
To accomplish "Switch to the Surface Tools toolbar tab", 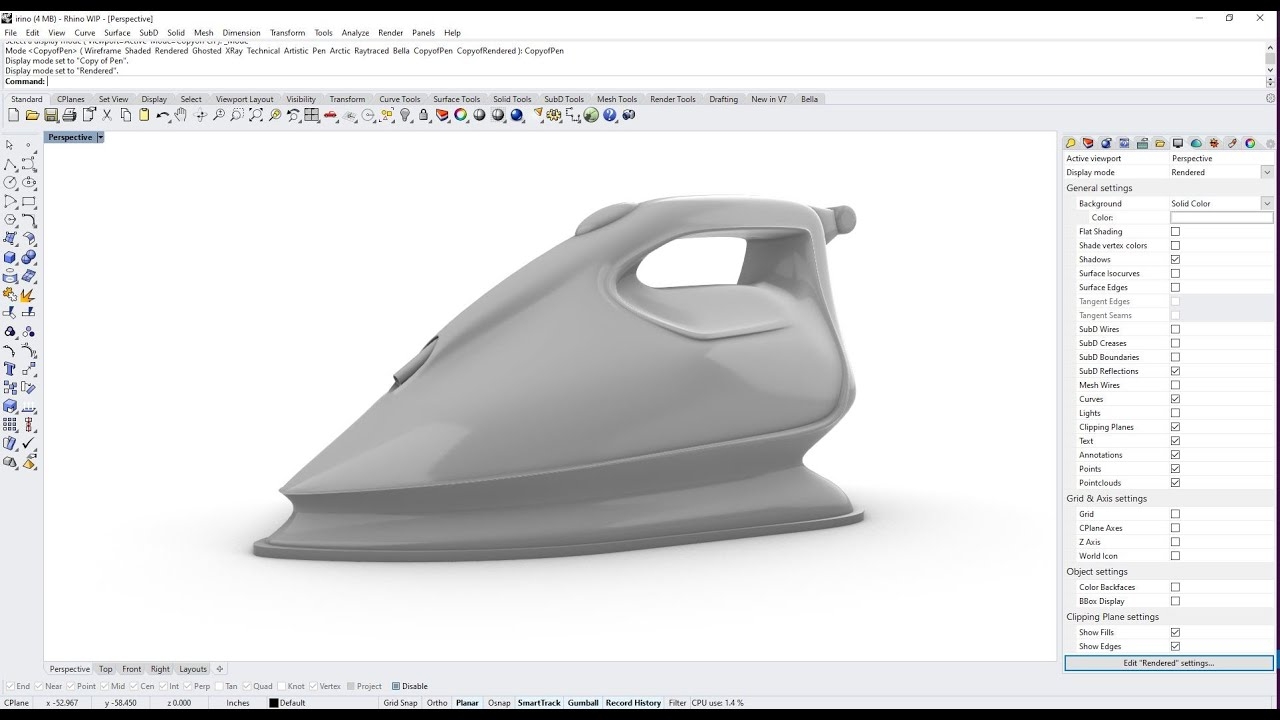I will tap(456, 99).
